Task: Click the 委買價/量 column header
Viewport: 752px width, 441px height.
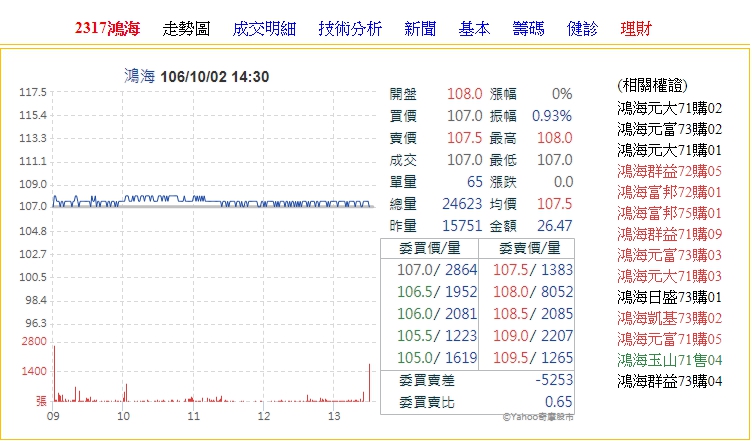Action: coord(430,248)
